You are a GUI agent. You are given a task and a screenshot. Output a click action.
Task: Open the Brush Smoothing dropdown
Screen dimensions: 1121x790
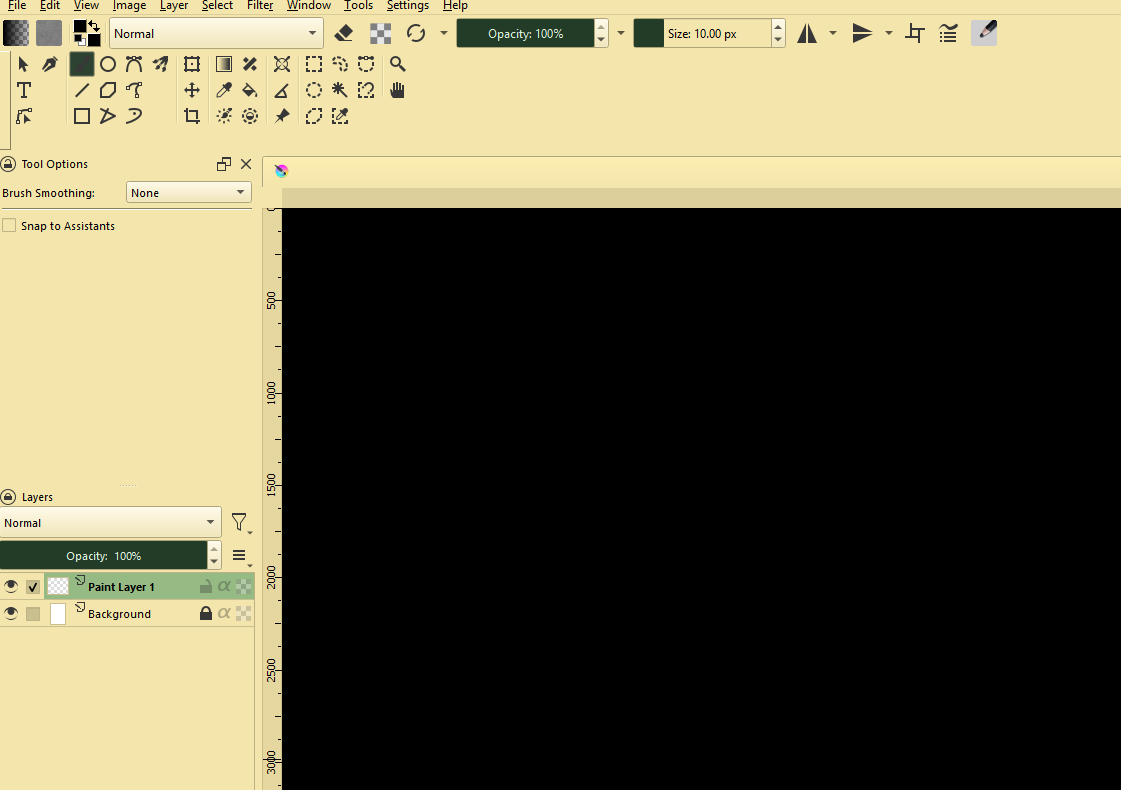[188, 193]
